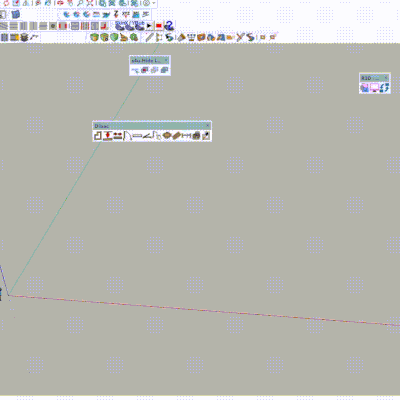Click the Dibac red down-arrow icon
This screenshot has height=400, width=400.
pos(107,136)
